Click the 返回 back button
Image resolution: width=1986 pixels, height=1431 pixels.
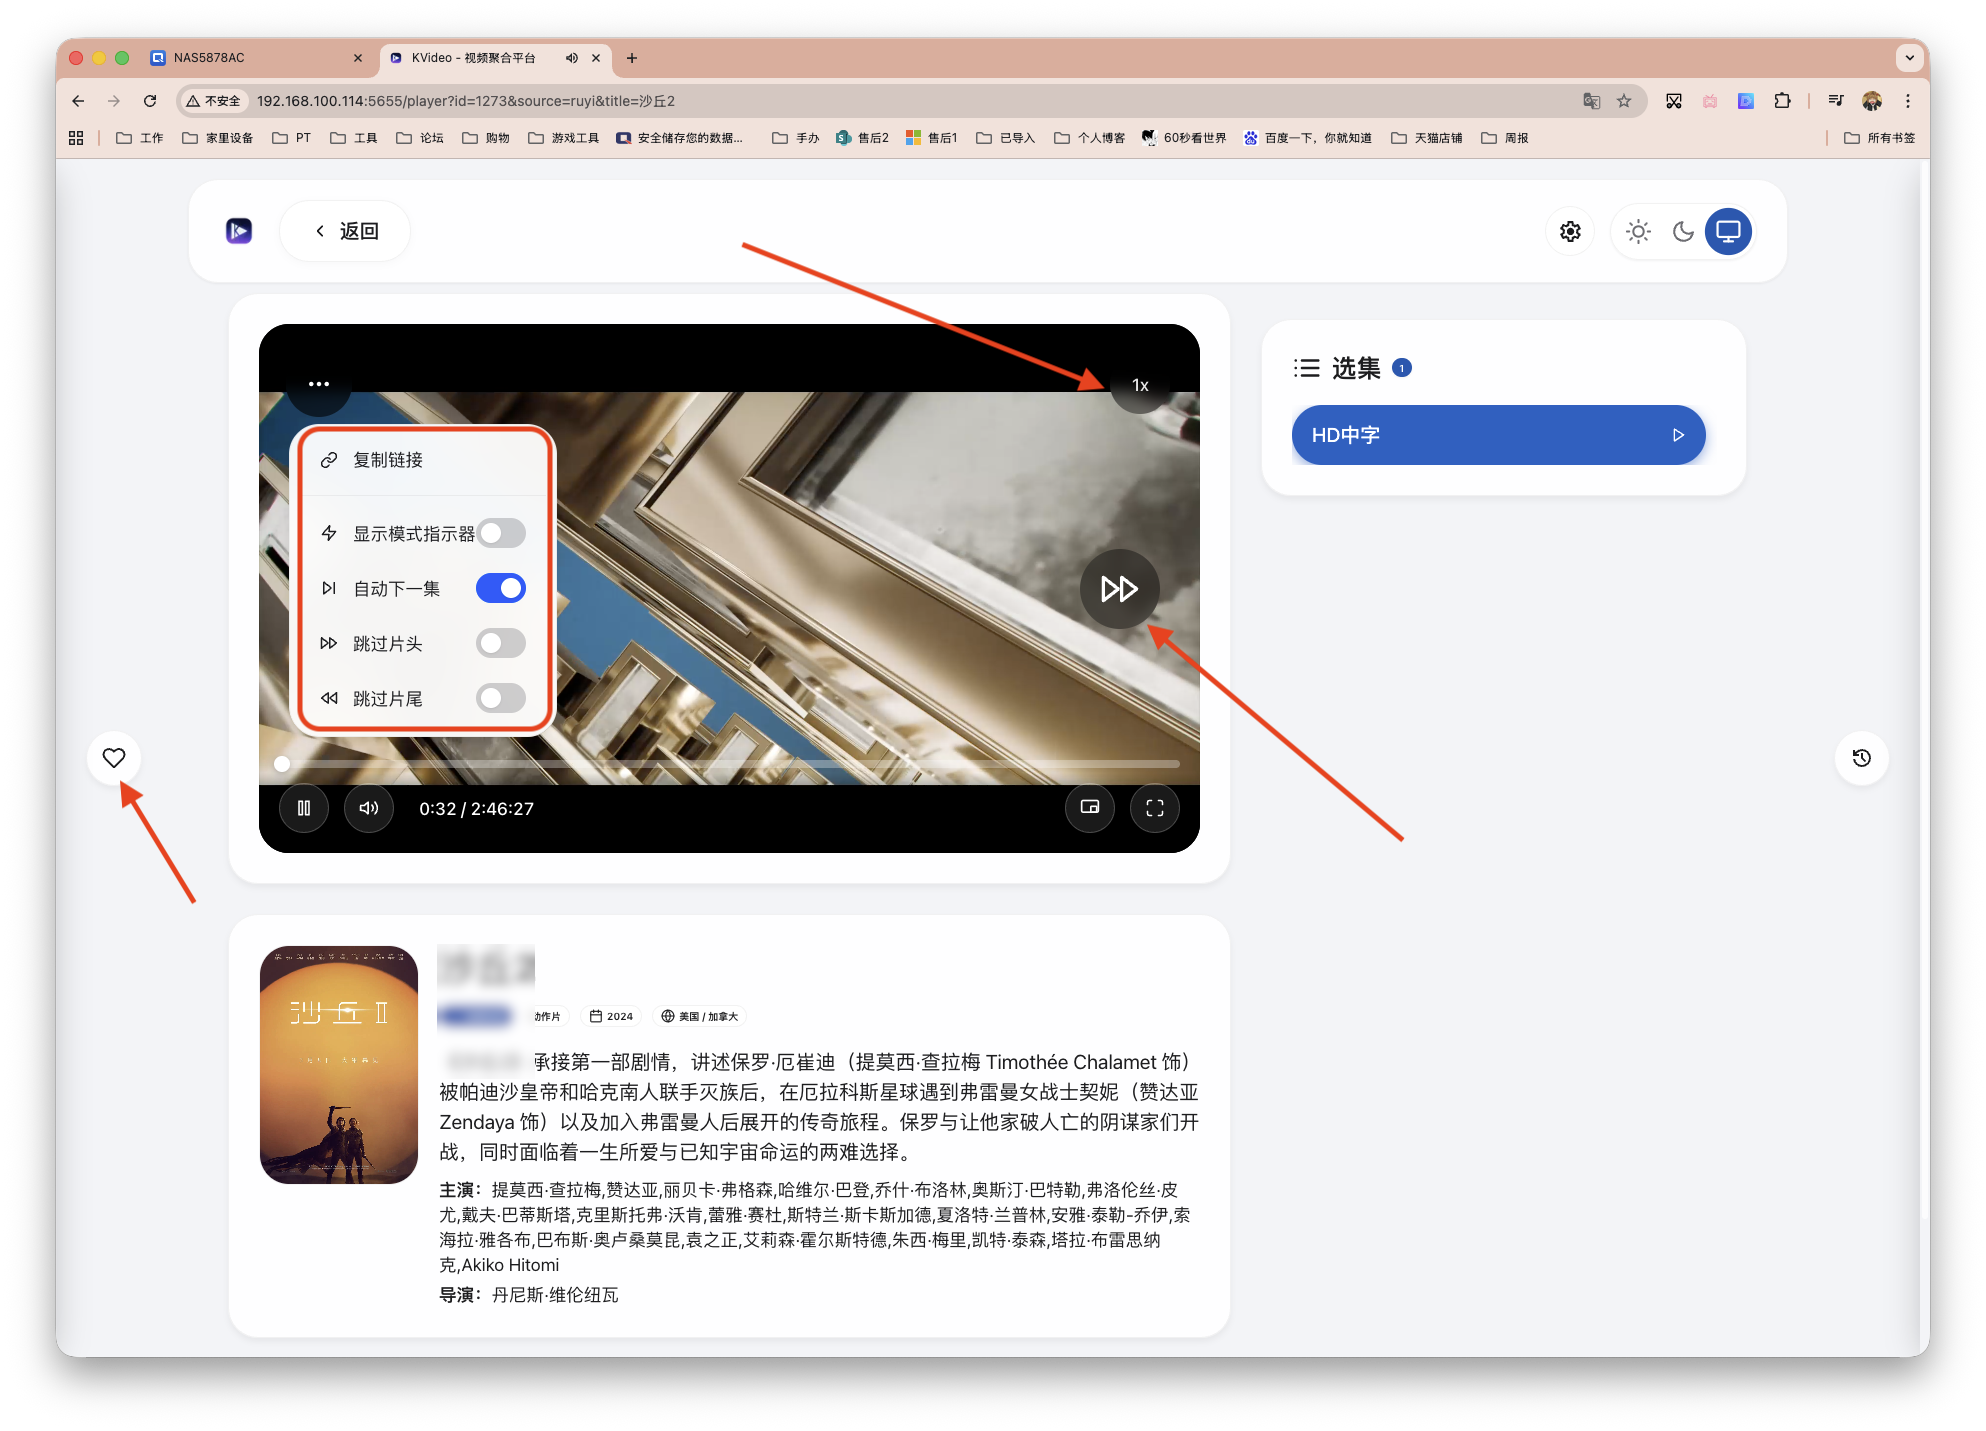click(x=344, y=231)
